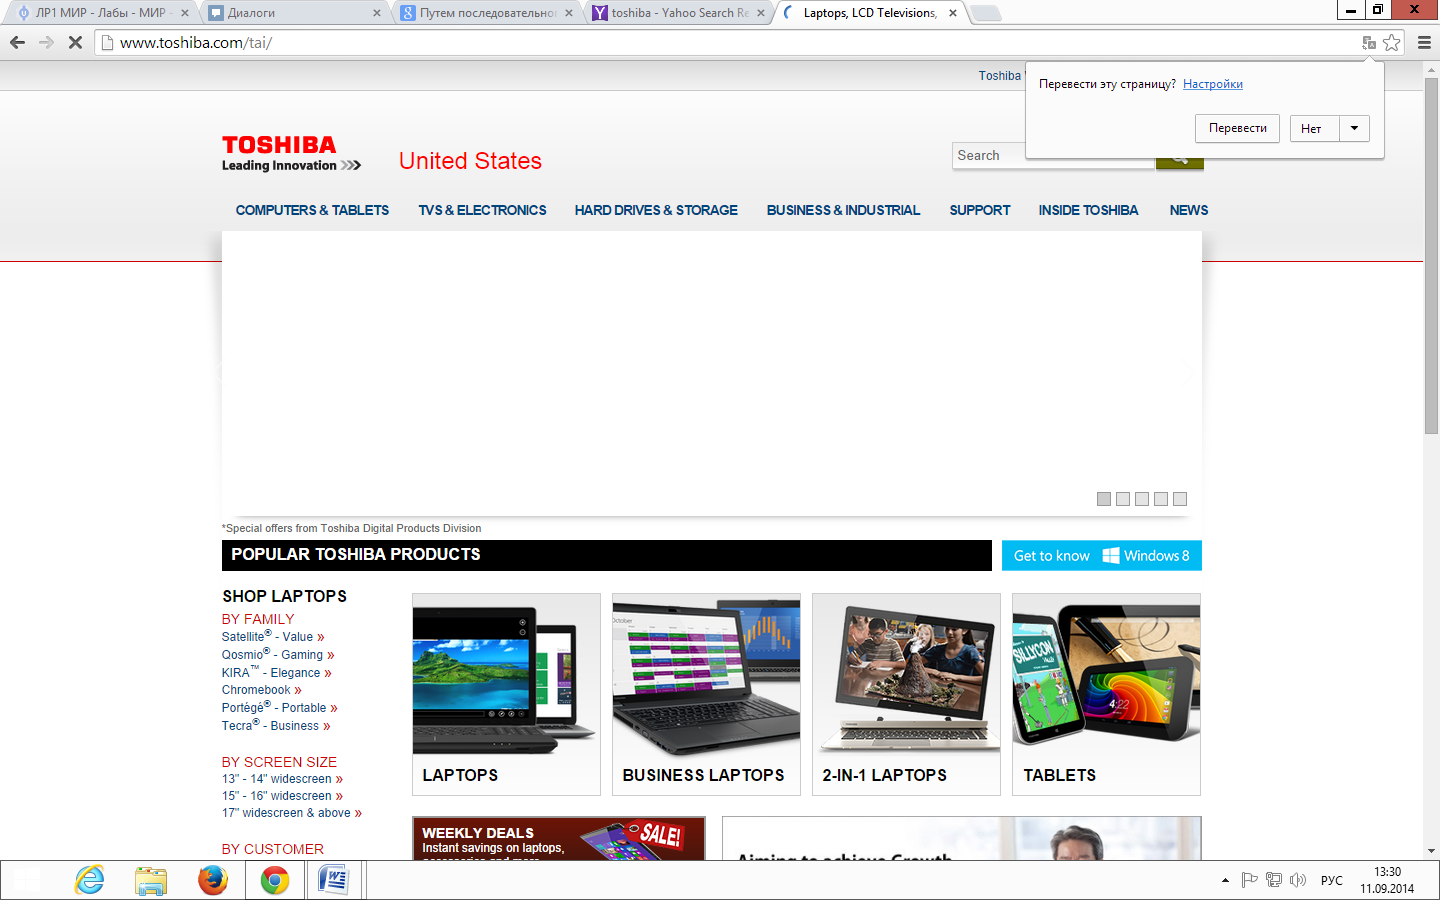Open Word from the taskbar
The width and height of the screenshot is (1440, 900).
(332, 880)
